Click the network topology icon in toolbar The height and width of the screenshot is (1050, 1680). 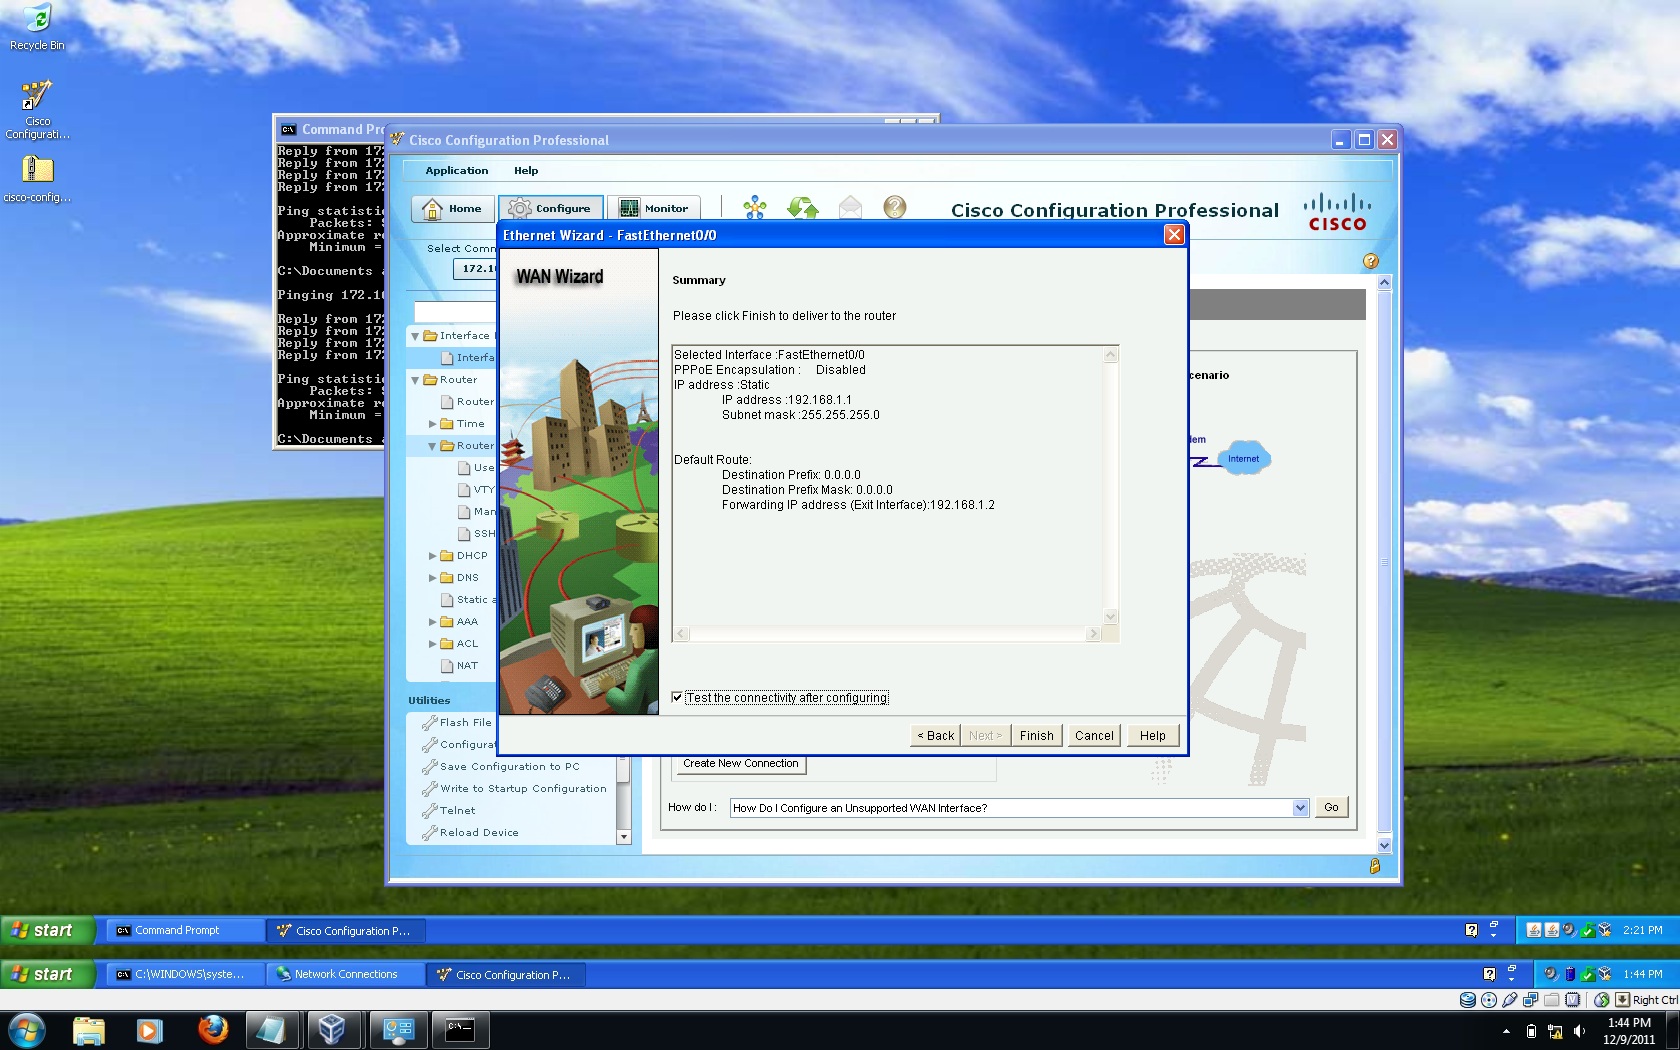[x=755, y=207]
